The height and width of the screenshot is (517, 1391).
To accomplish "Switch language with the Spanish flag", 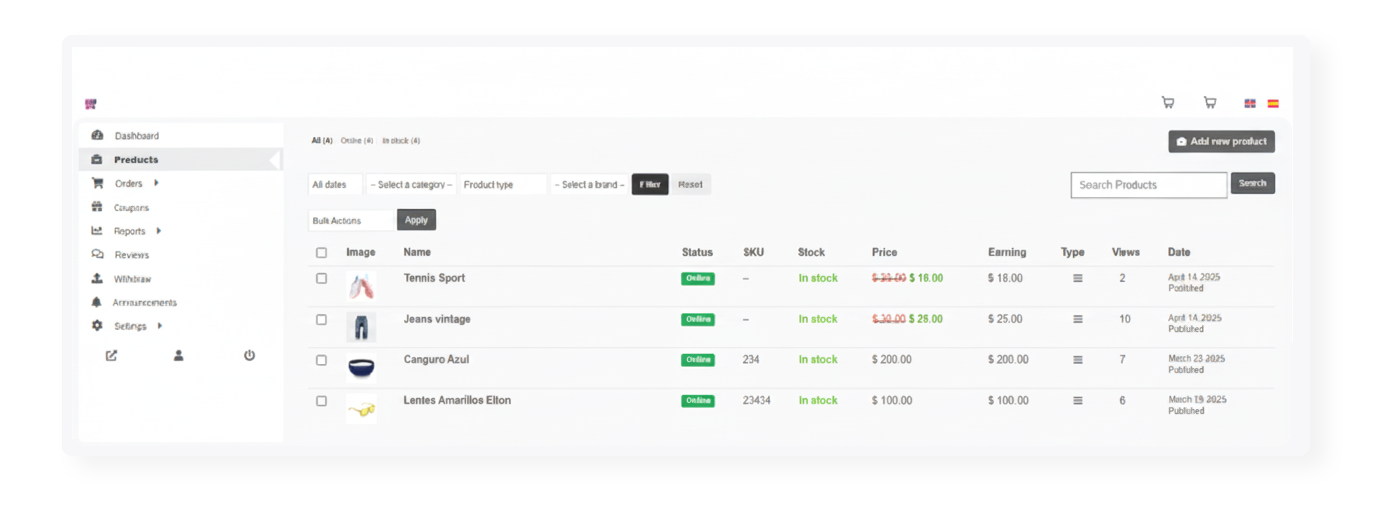I will [1273, 103].
